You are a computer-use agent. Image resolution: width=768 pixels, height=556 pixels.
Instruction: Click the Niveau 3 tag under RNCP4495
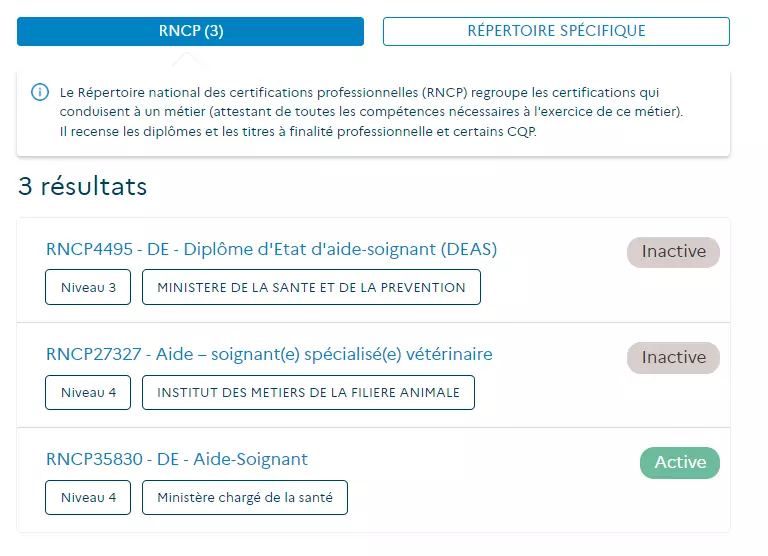click(x=88, y=287)
